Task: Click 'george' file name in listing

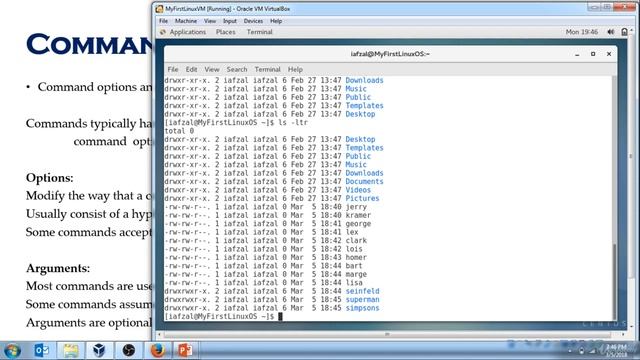Action: [358, 224]
